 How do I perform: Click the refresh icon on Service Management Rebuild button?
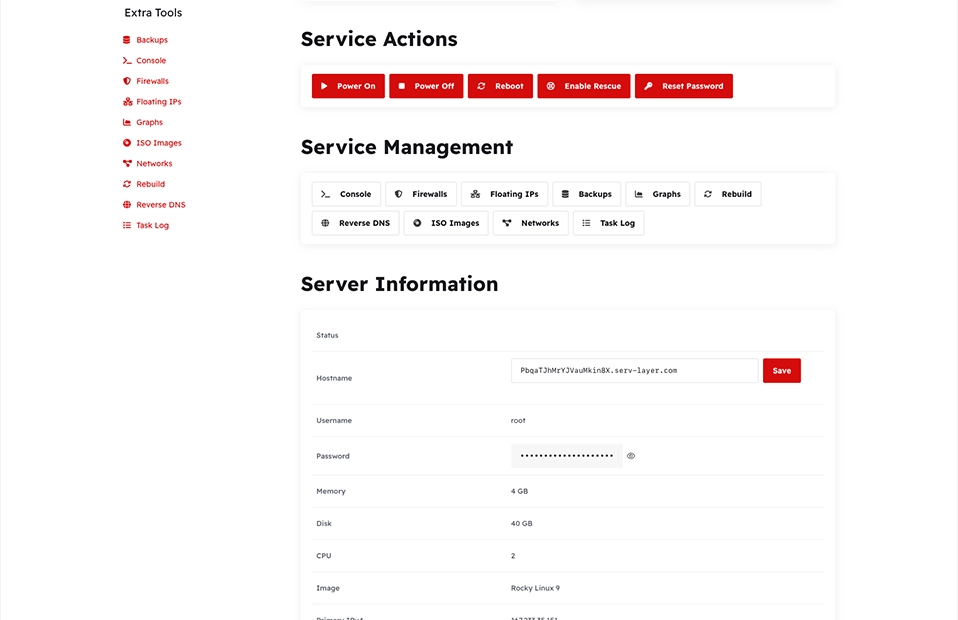708,194
